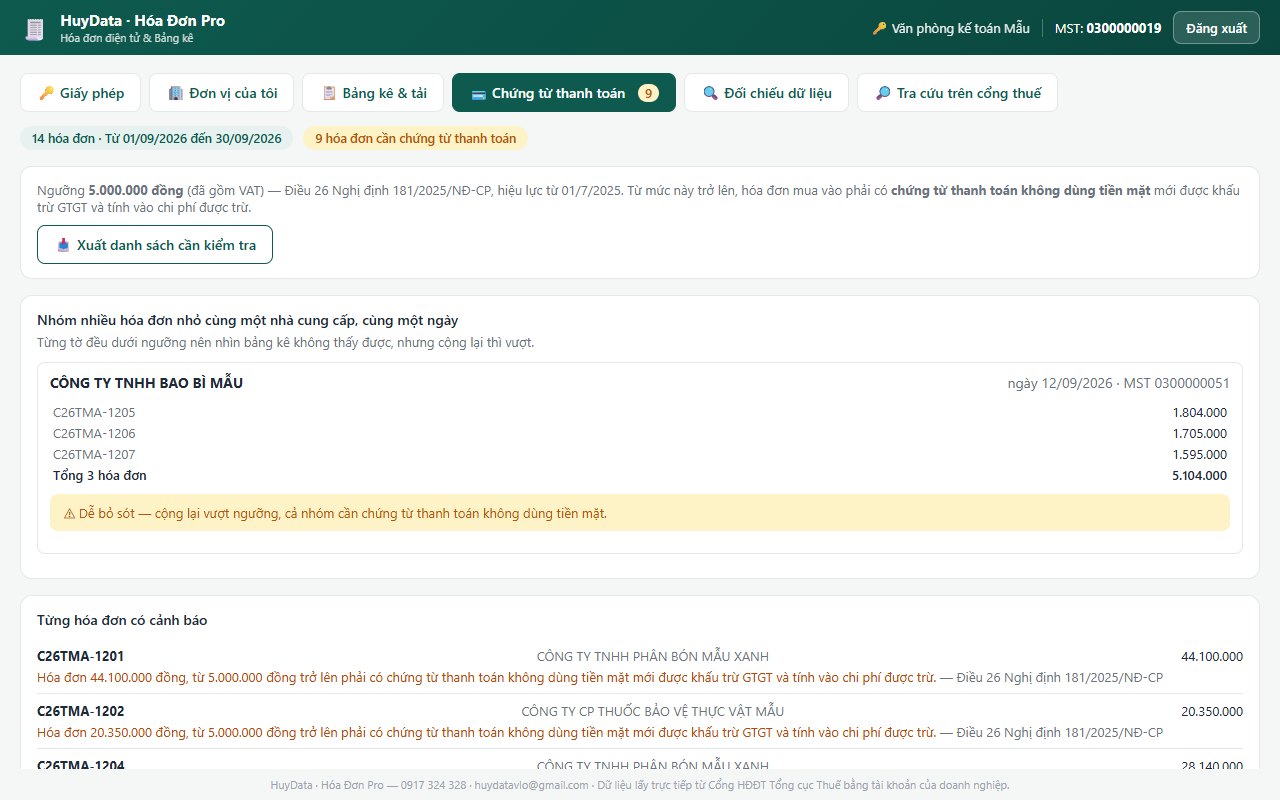Click the key icon in Giấy phép tab

pos(46,93)
